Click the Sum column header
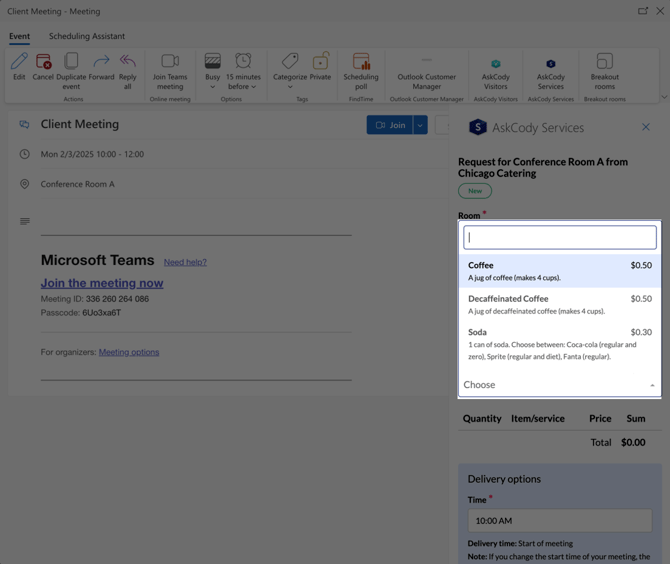This screenshot has width=670, height=564. (636, 419)
